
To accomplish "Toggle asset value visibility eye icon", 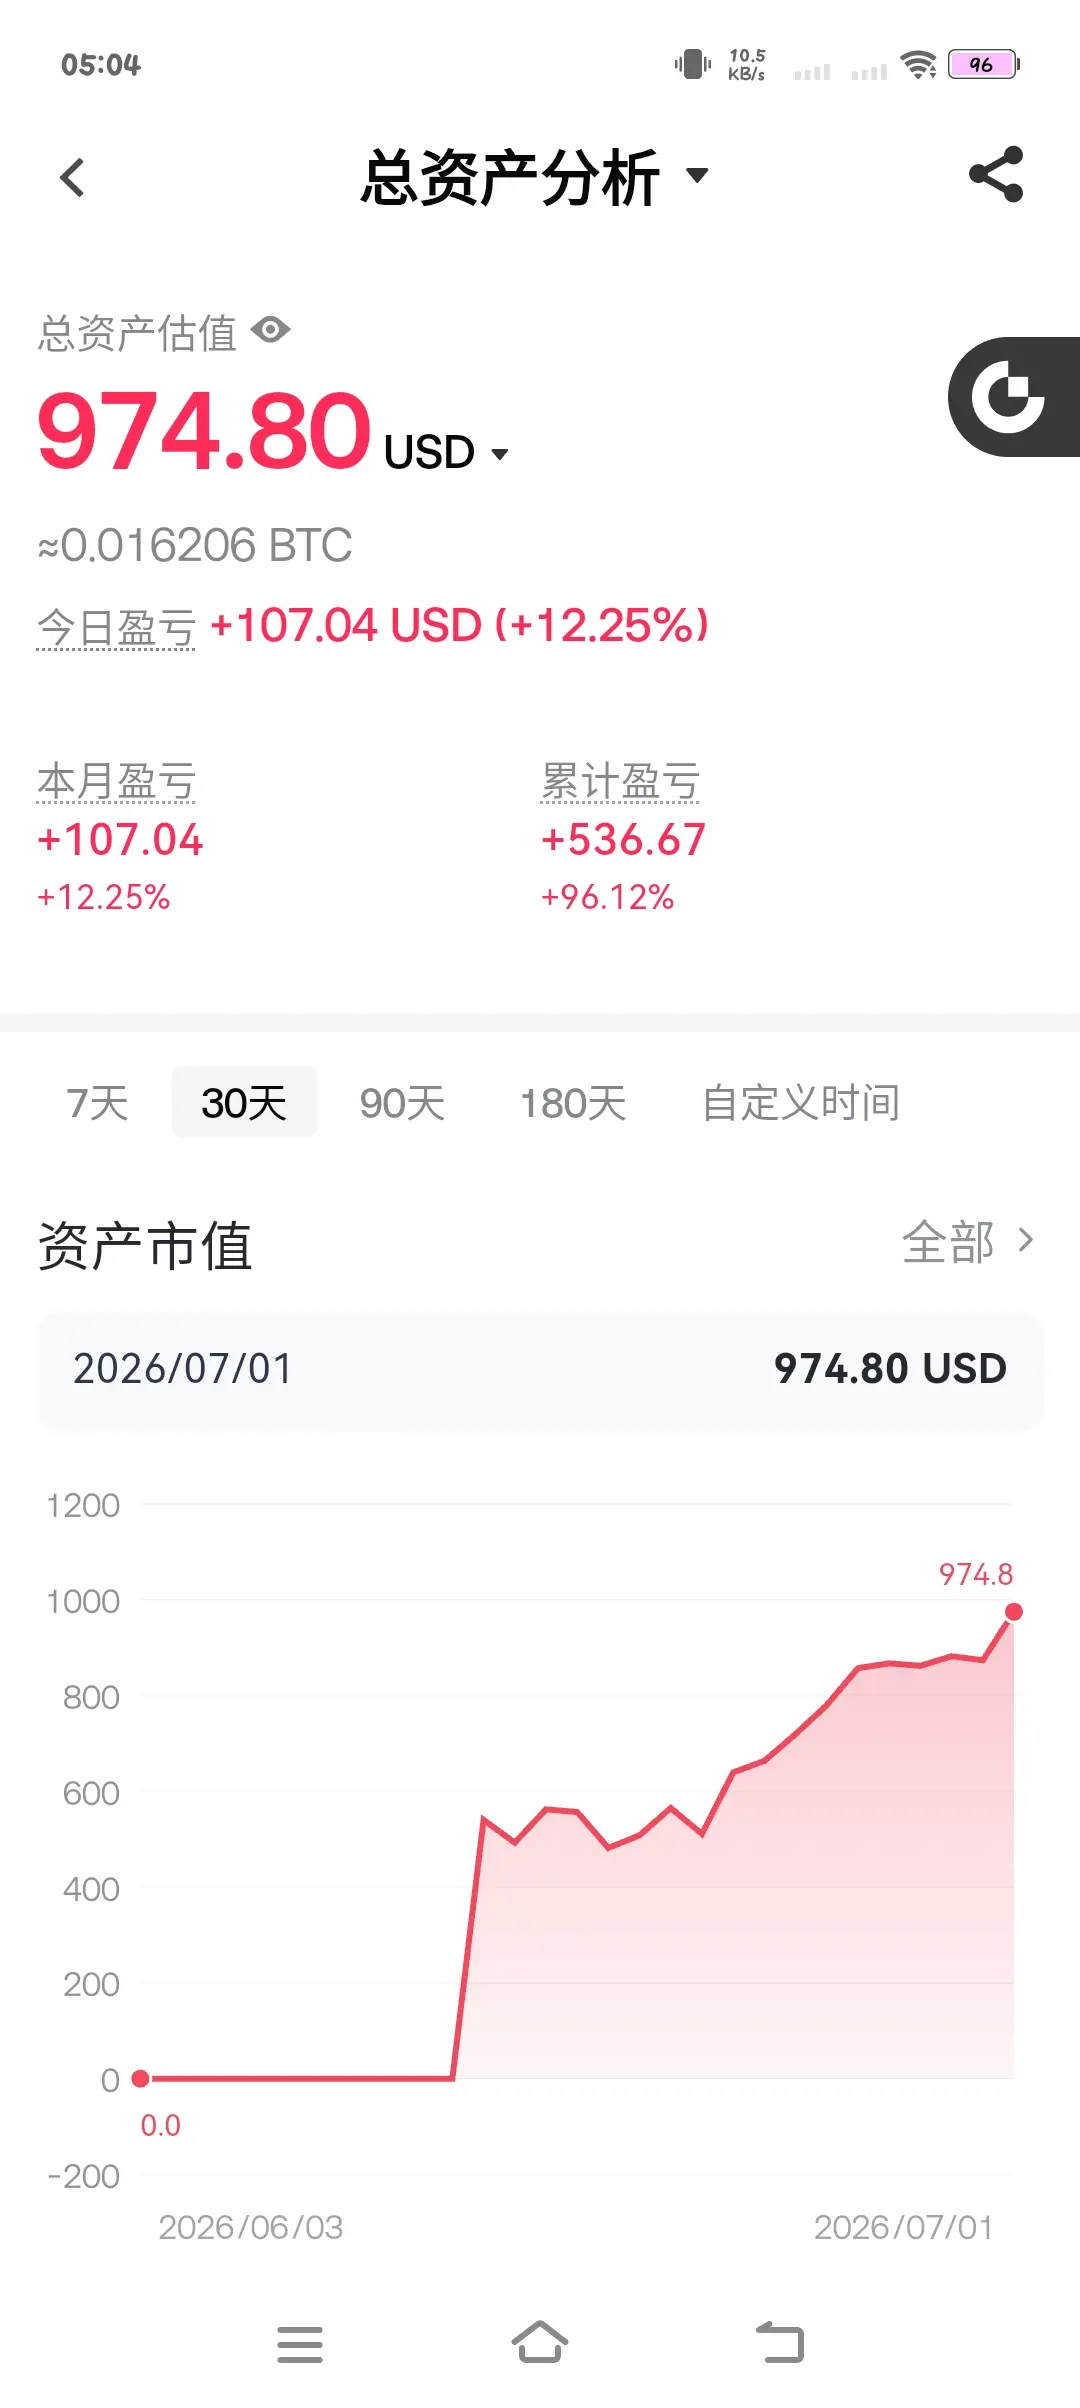I will point(270,330).
